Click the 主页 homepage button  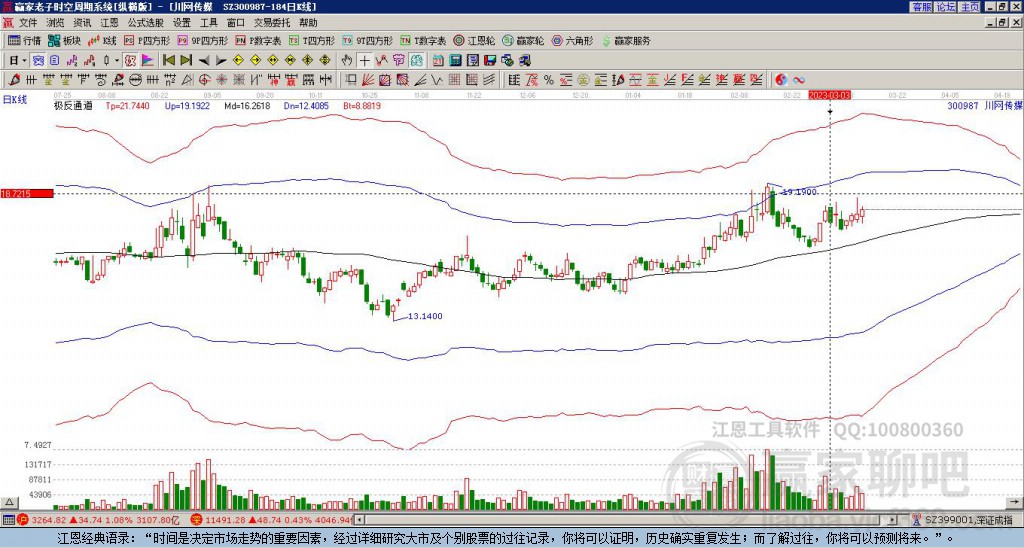(x=970, y=7)
